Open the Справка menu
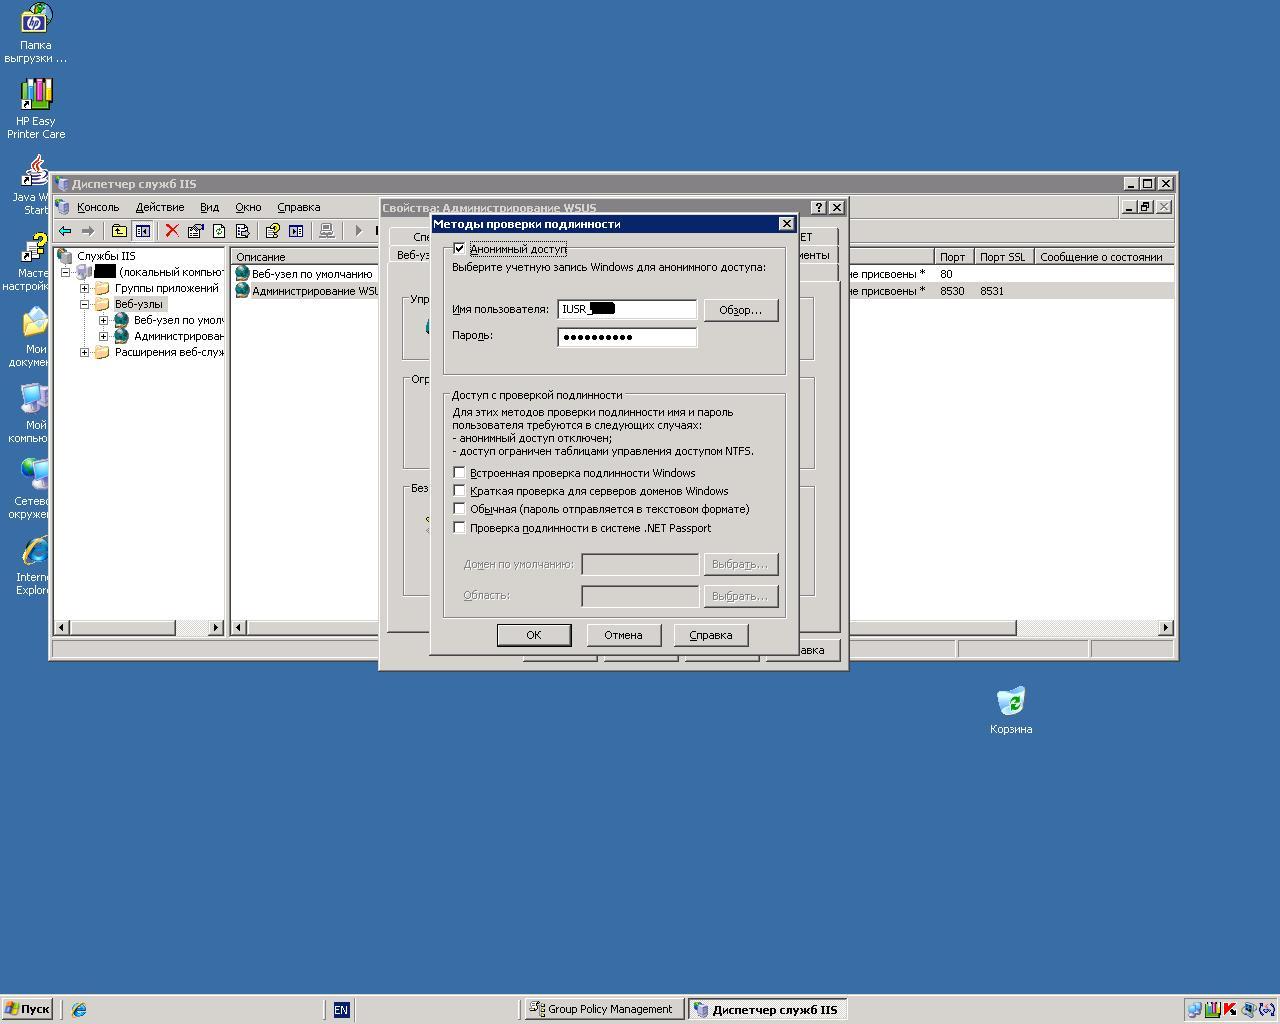The height and width of the screenshot is (1024, 1280). tap(298, 207)
